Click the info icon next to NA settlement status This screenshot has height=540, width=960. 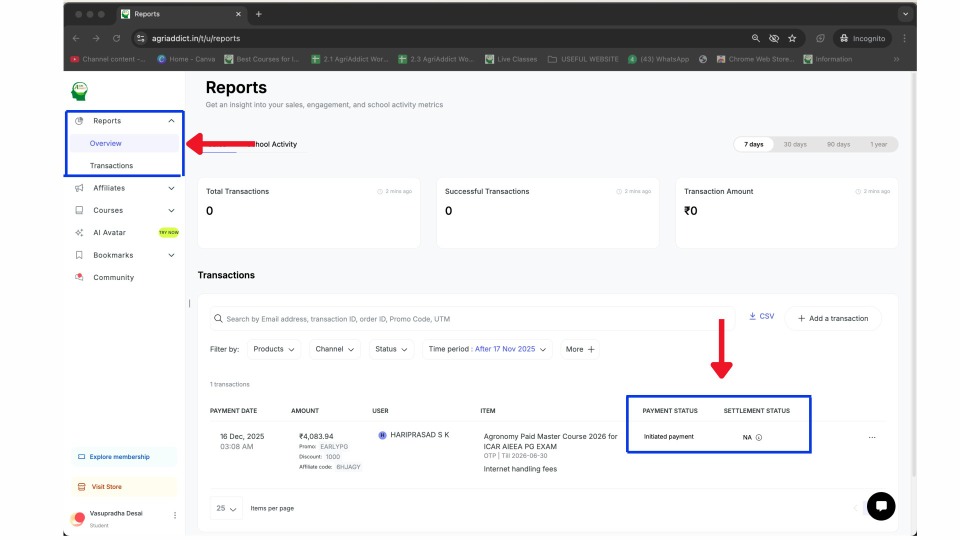pyautogui.click(x=759, y=437)
